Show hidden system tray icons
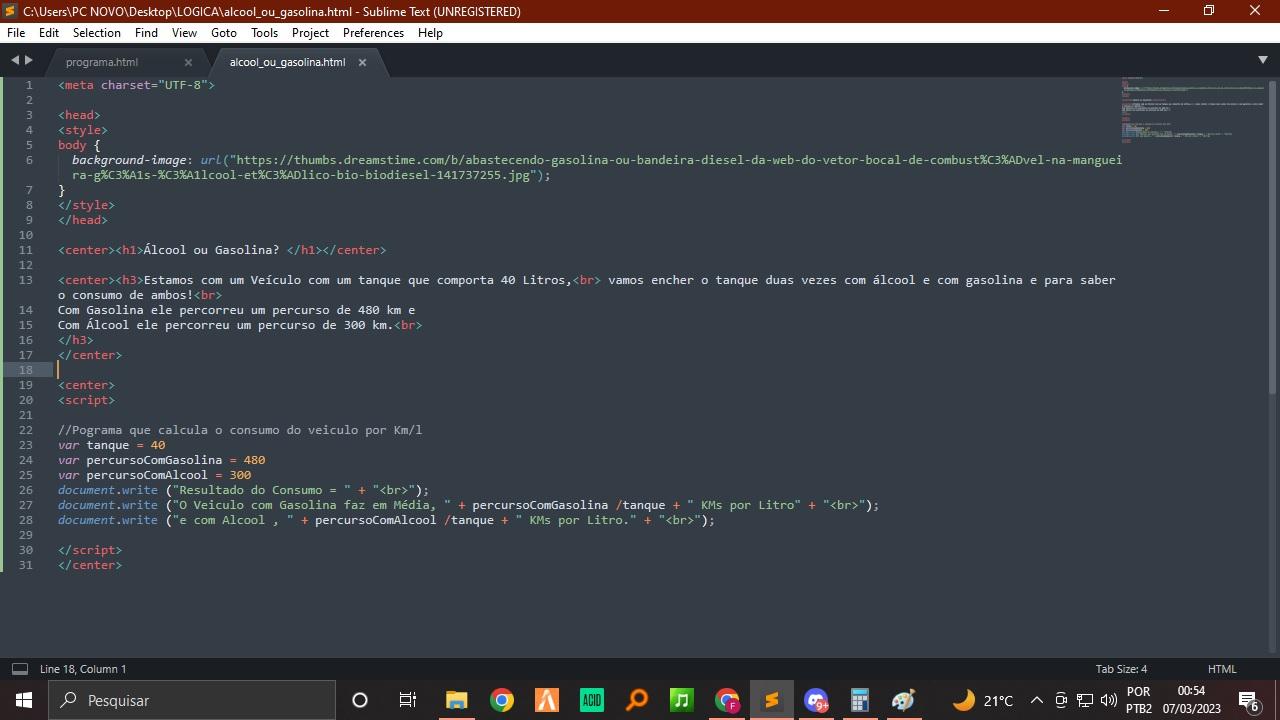Screen dimensions: 1280x720 point(1037,700)
